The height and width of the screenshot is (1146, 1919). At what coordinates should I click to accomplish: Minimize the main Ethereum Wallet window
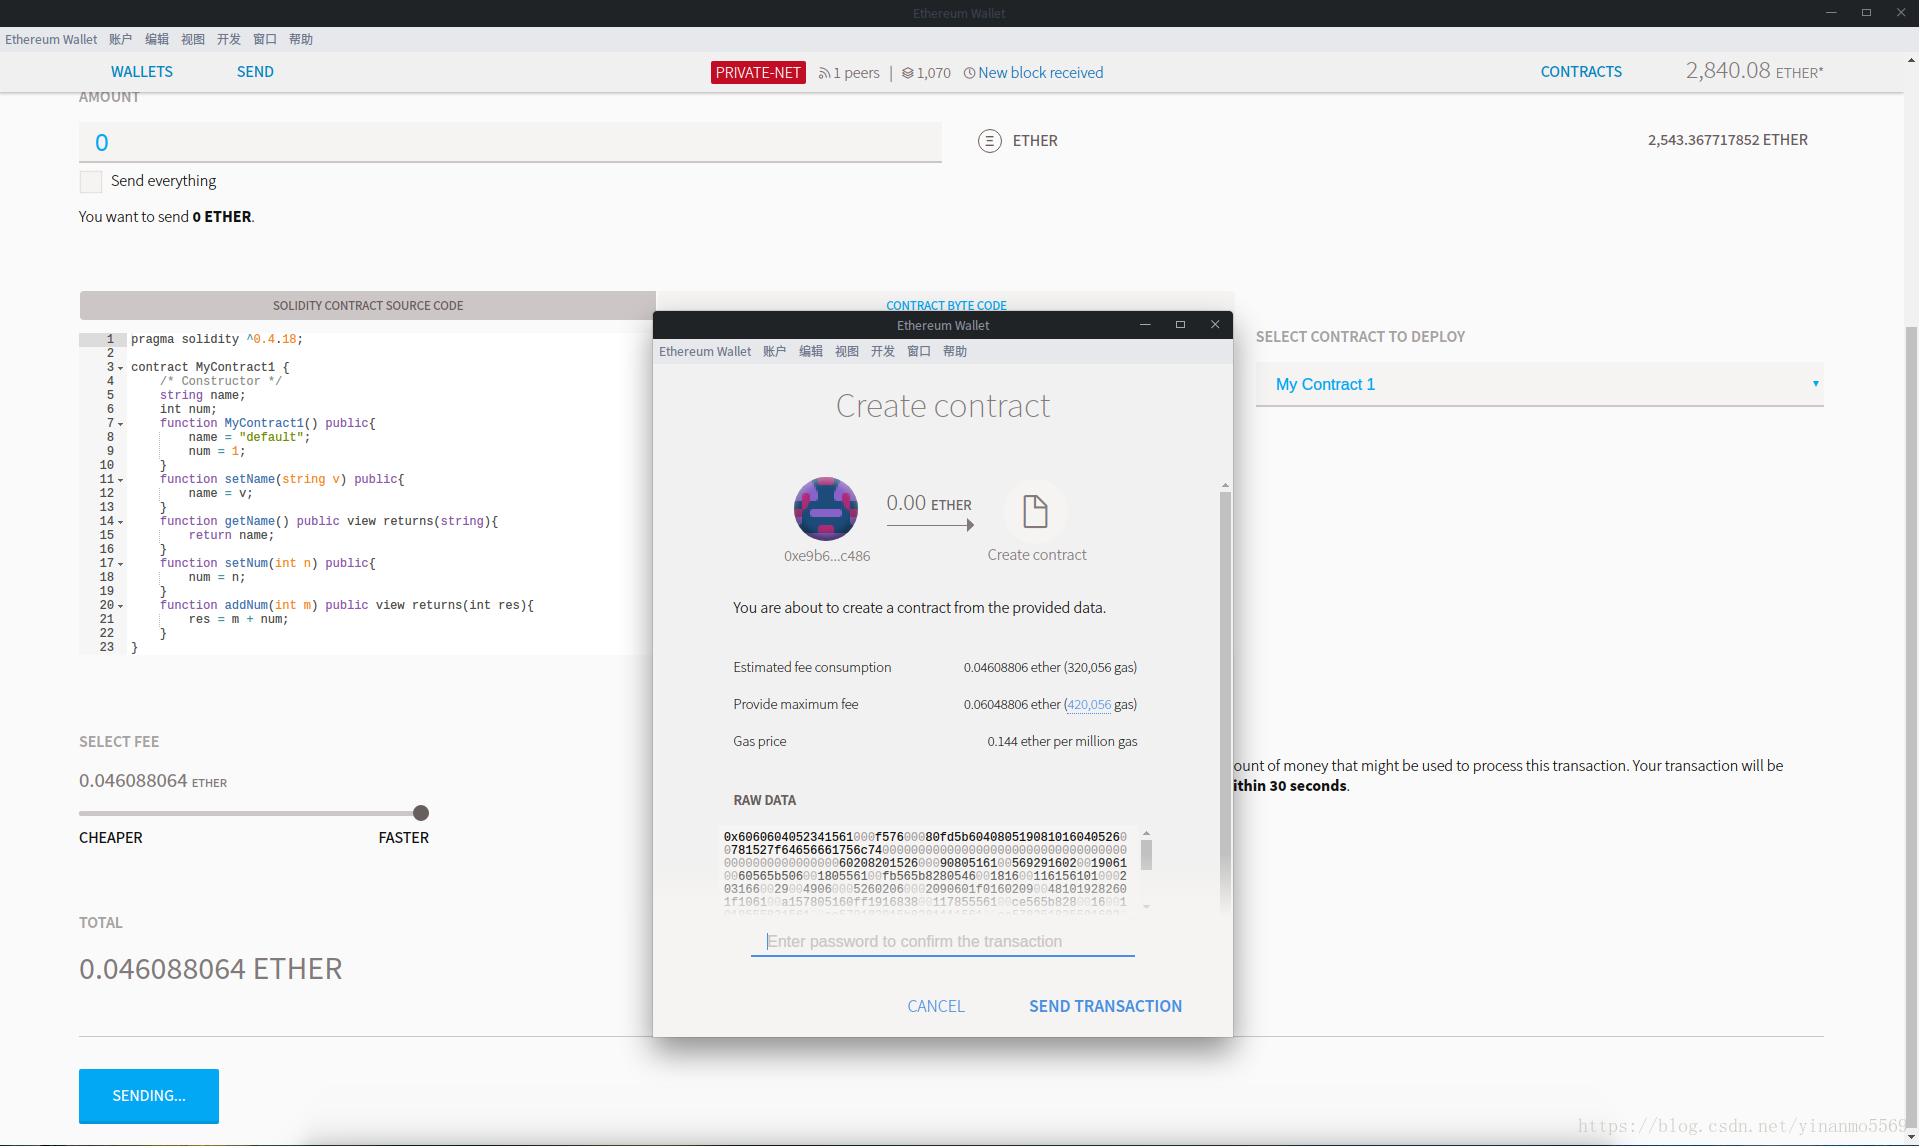click(1831, 13)
